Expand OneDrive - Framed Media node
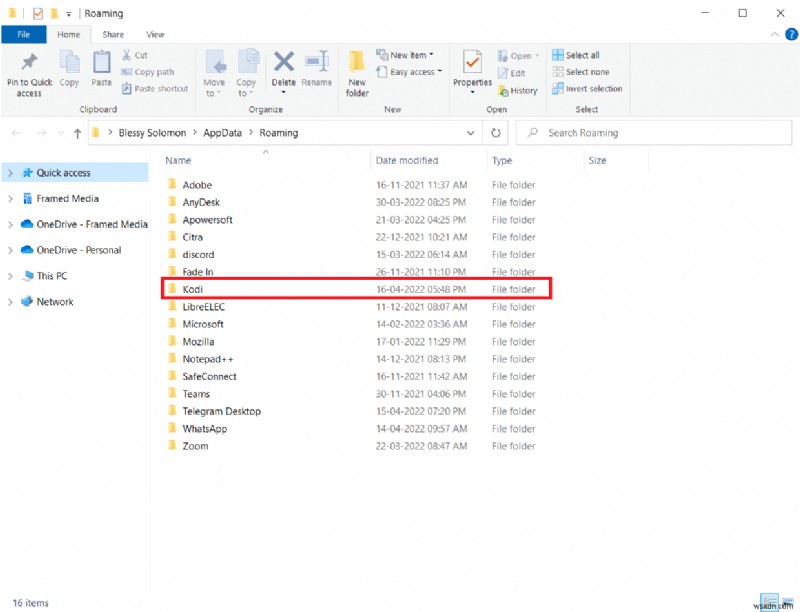800x612 pixels. pos(10,224)
